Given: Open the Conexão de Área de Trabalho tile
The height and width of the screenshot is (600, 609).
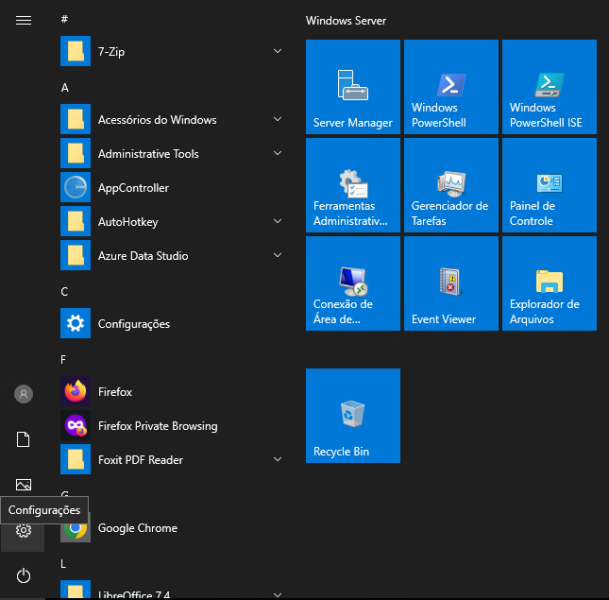Looking at the screenshot, I should 353,283.
